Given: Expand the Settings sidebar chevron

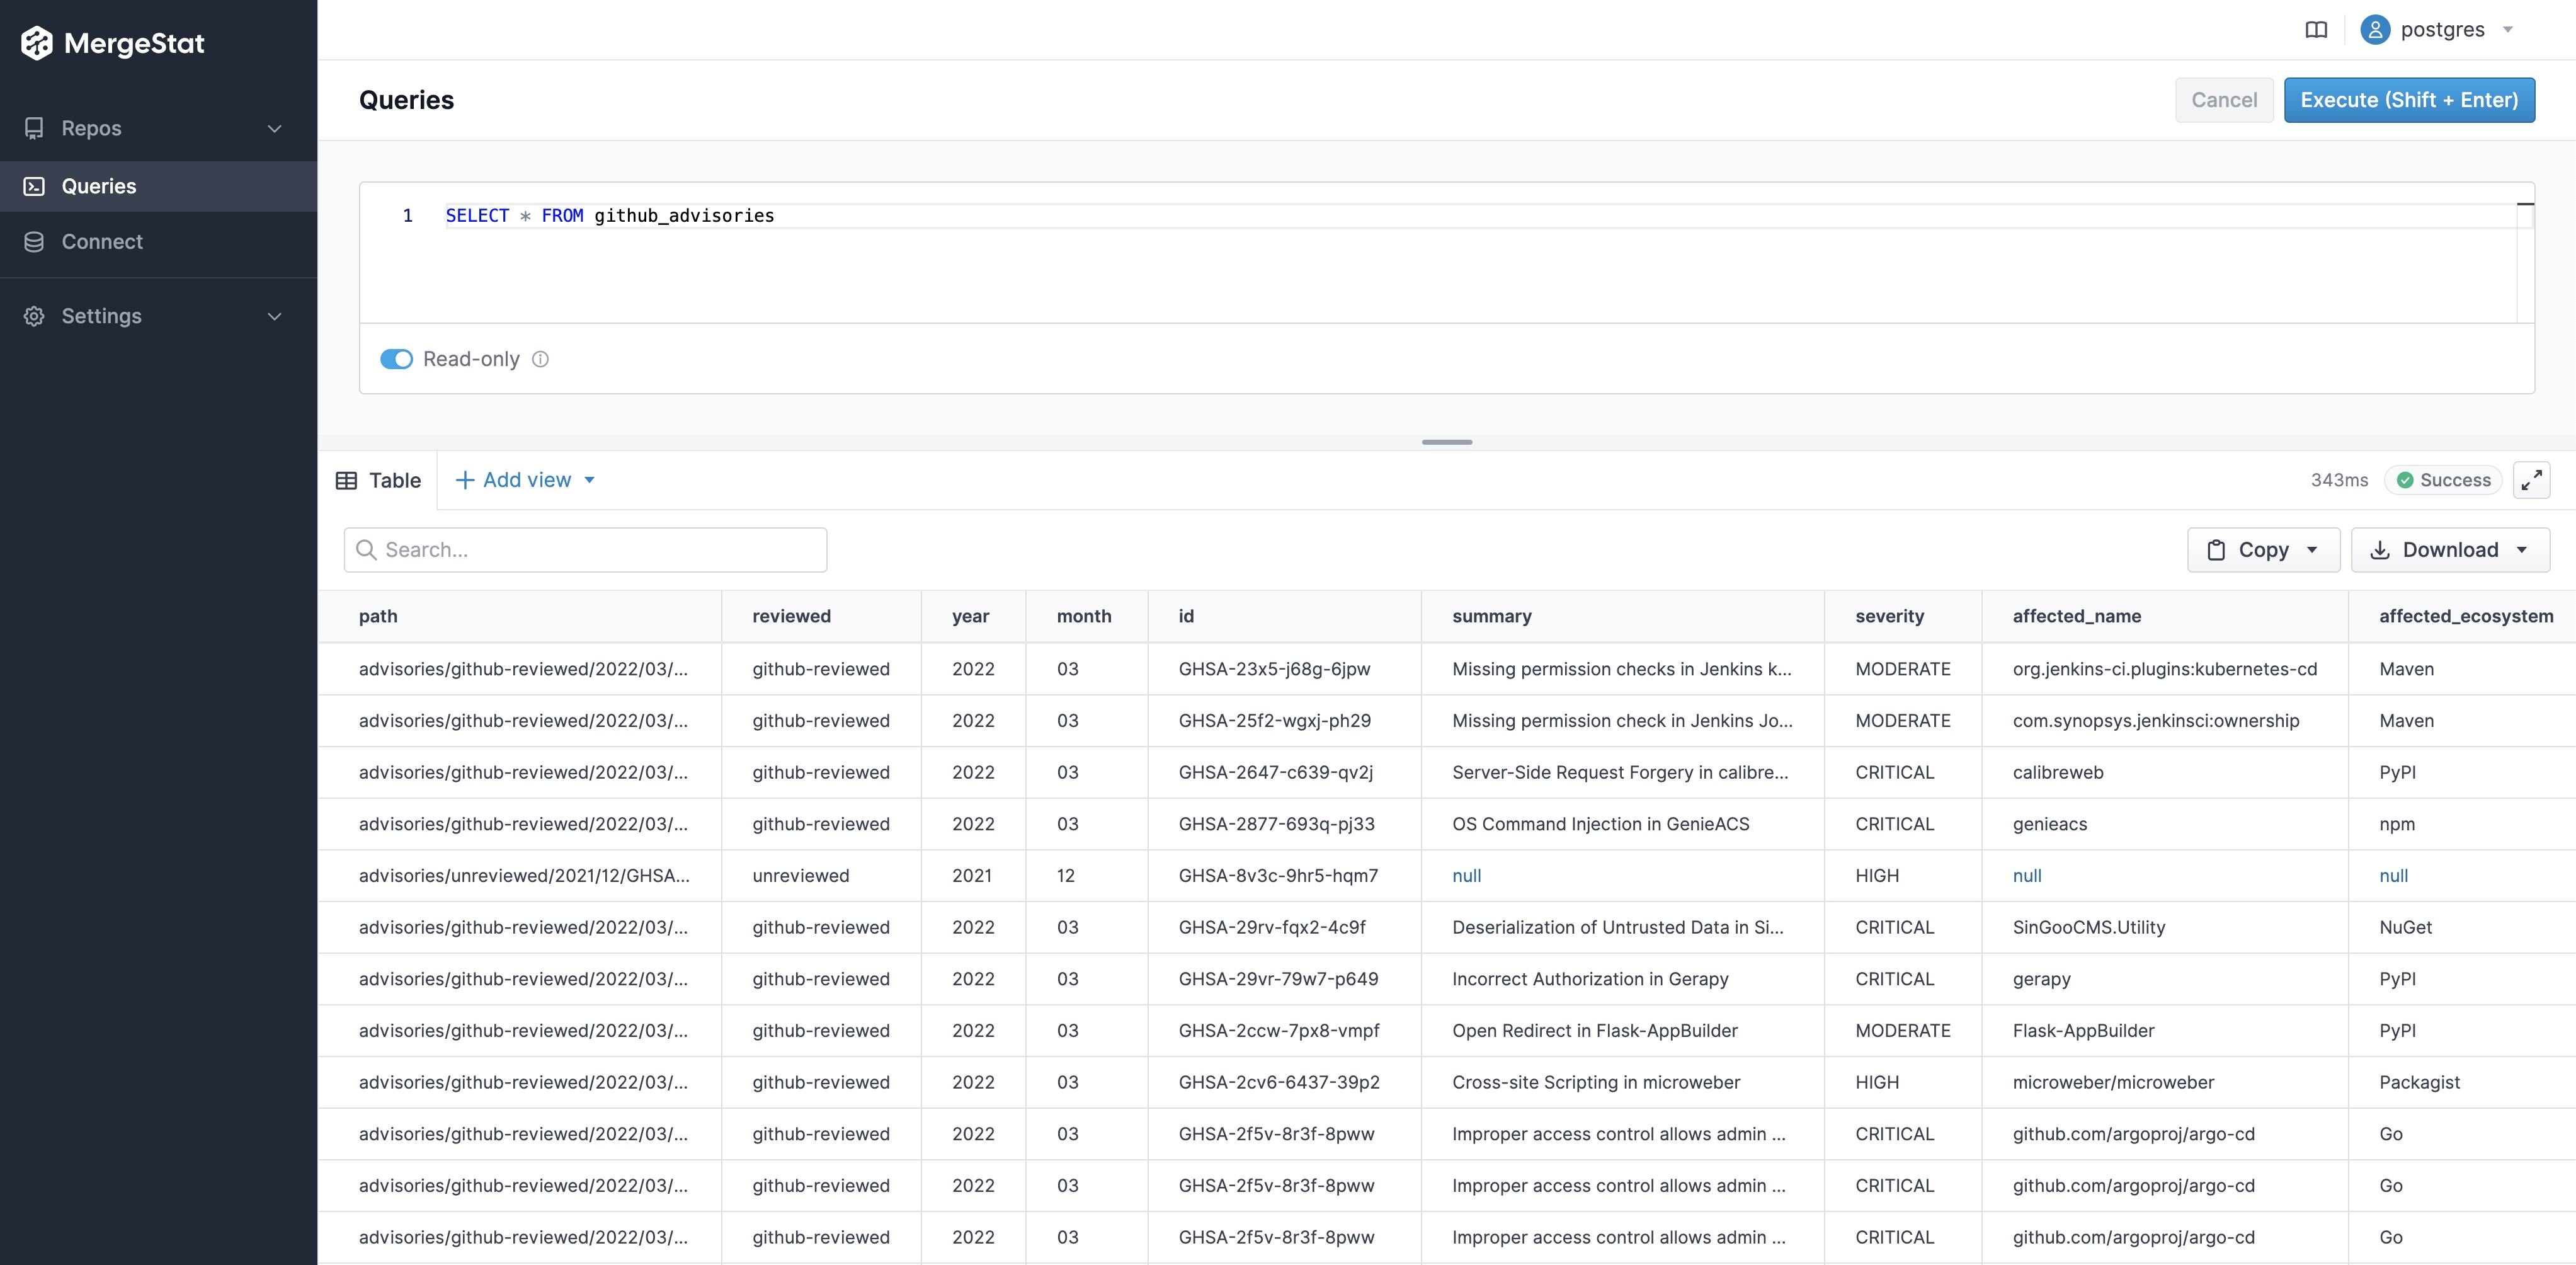Looking at the screenshot, I should click(275, 316).
